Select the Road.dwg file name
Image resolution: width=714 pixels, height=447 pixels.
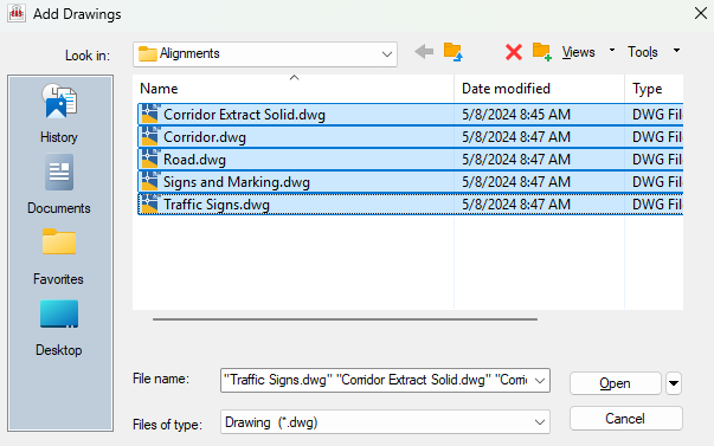pyautogui.click(x=194, y=159)
